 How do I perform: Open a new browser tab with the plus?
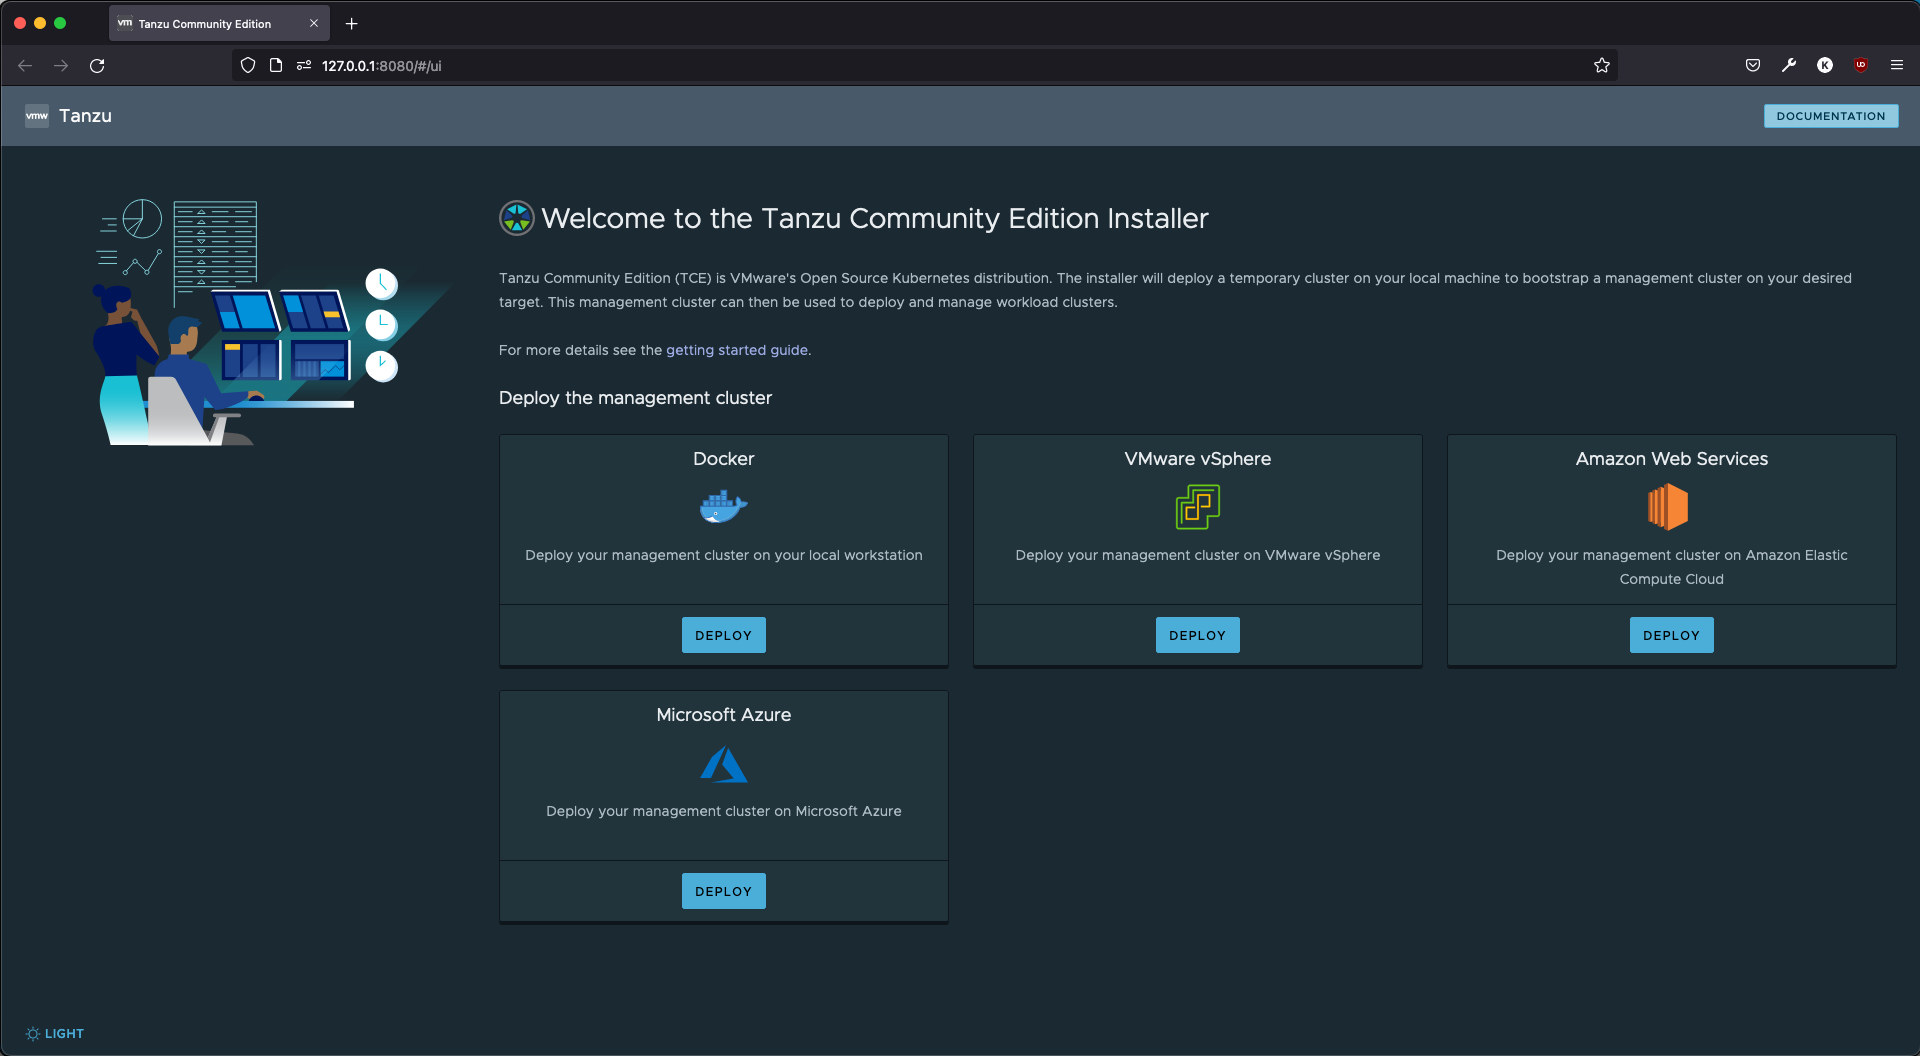click(x=351, y=24)
